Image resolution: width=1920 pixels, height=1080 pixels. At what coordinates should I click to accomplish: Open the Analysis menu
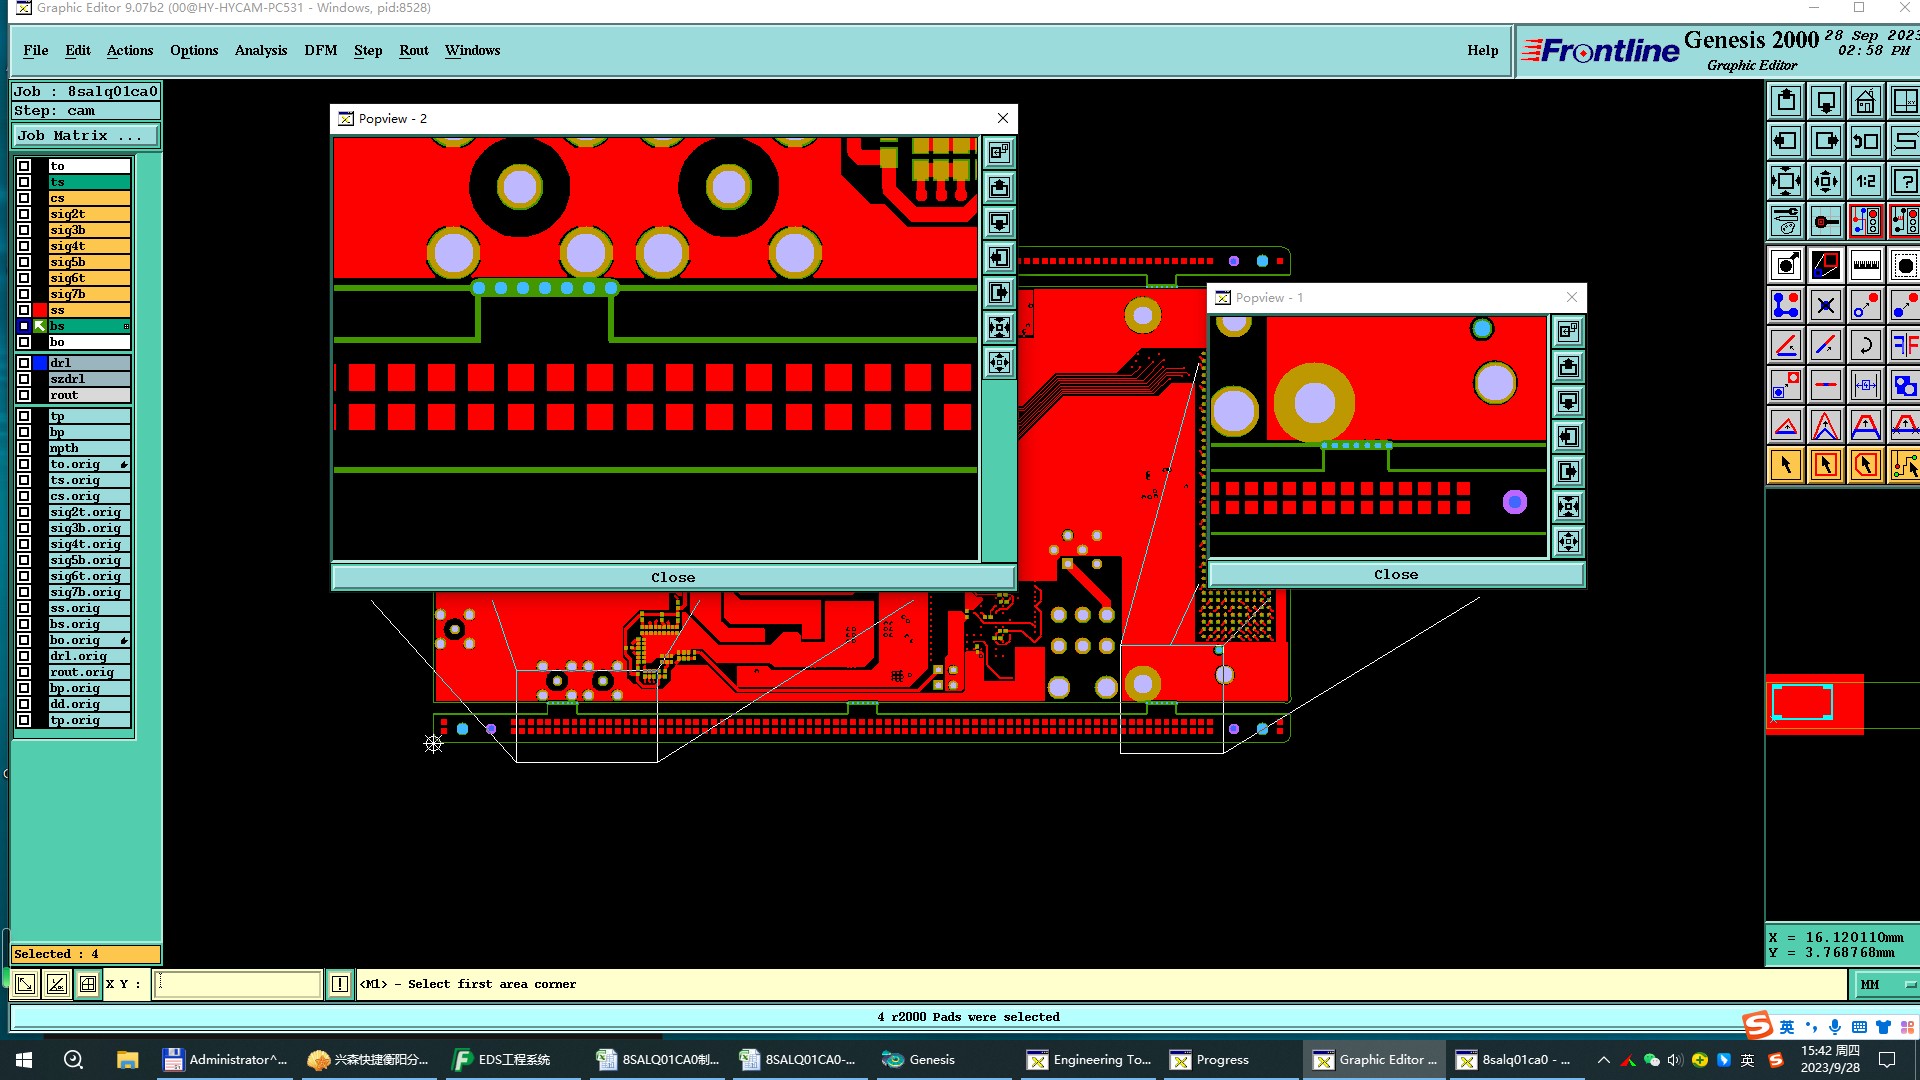click(x=260, y=50)
